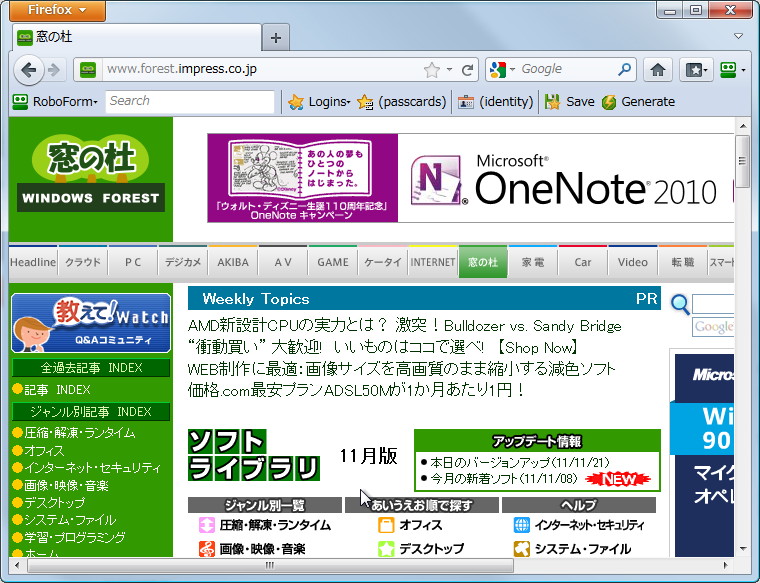Open the address bar history dropdown arrow
Screen dimensions: 760x583
(450, 70)
